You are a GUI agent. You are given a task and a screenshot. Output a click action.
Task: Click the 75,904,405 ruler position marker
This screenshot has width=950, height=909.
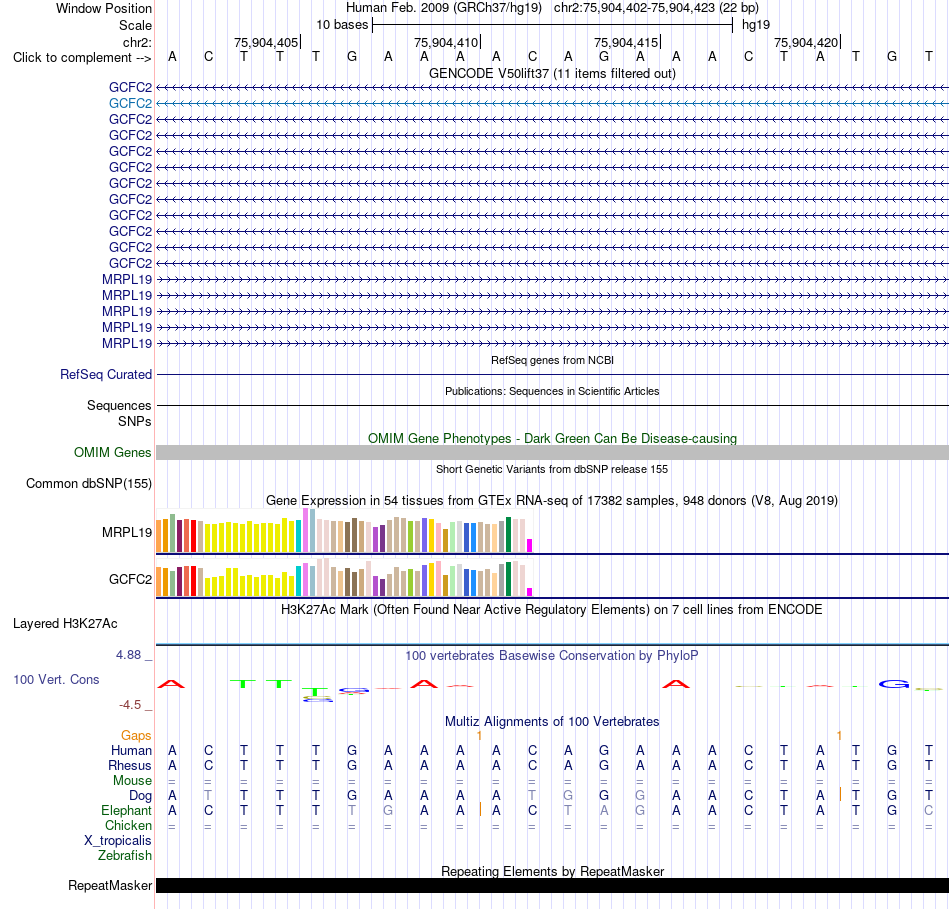point(267,42)
